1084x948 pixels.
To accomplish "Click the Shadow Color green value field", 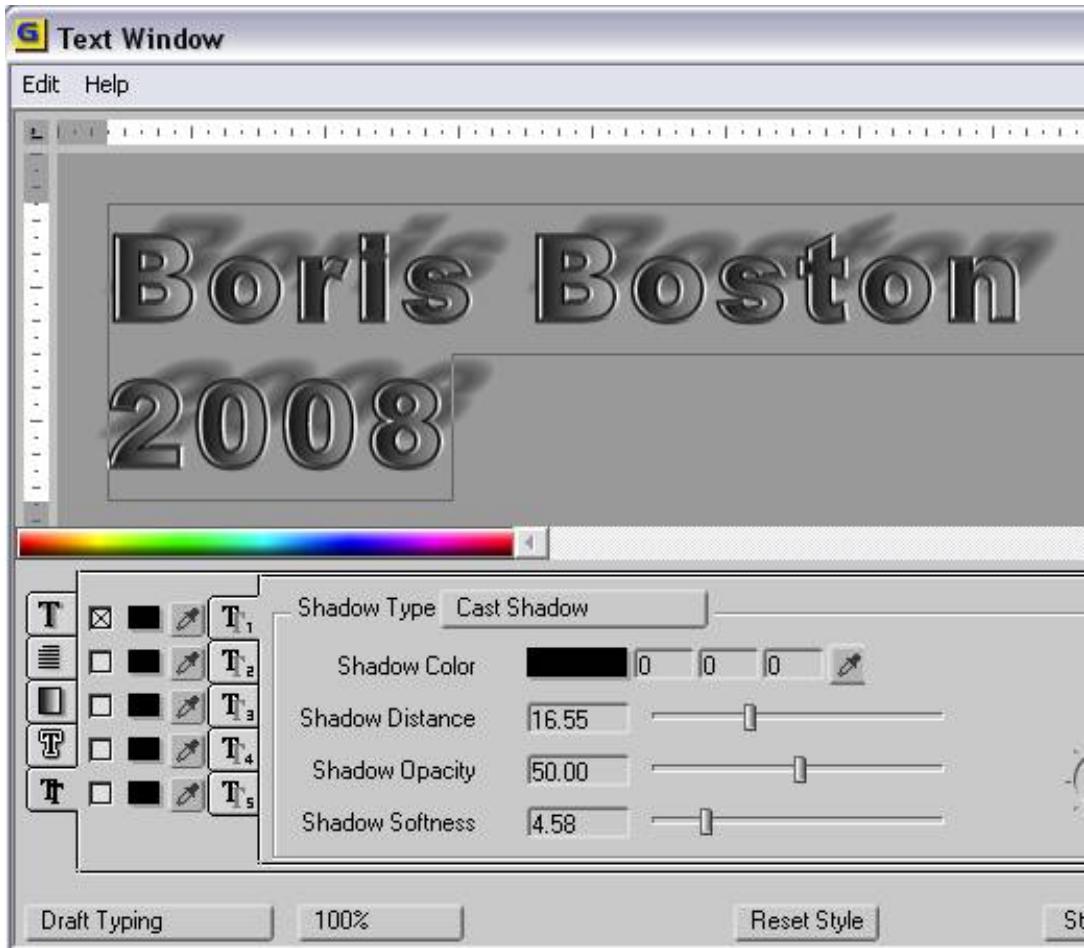I will tap(727, 664).
